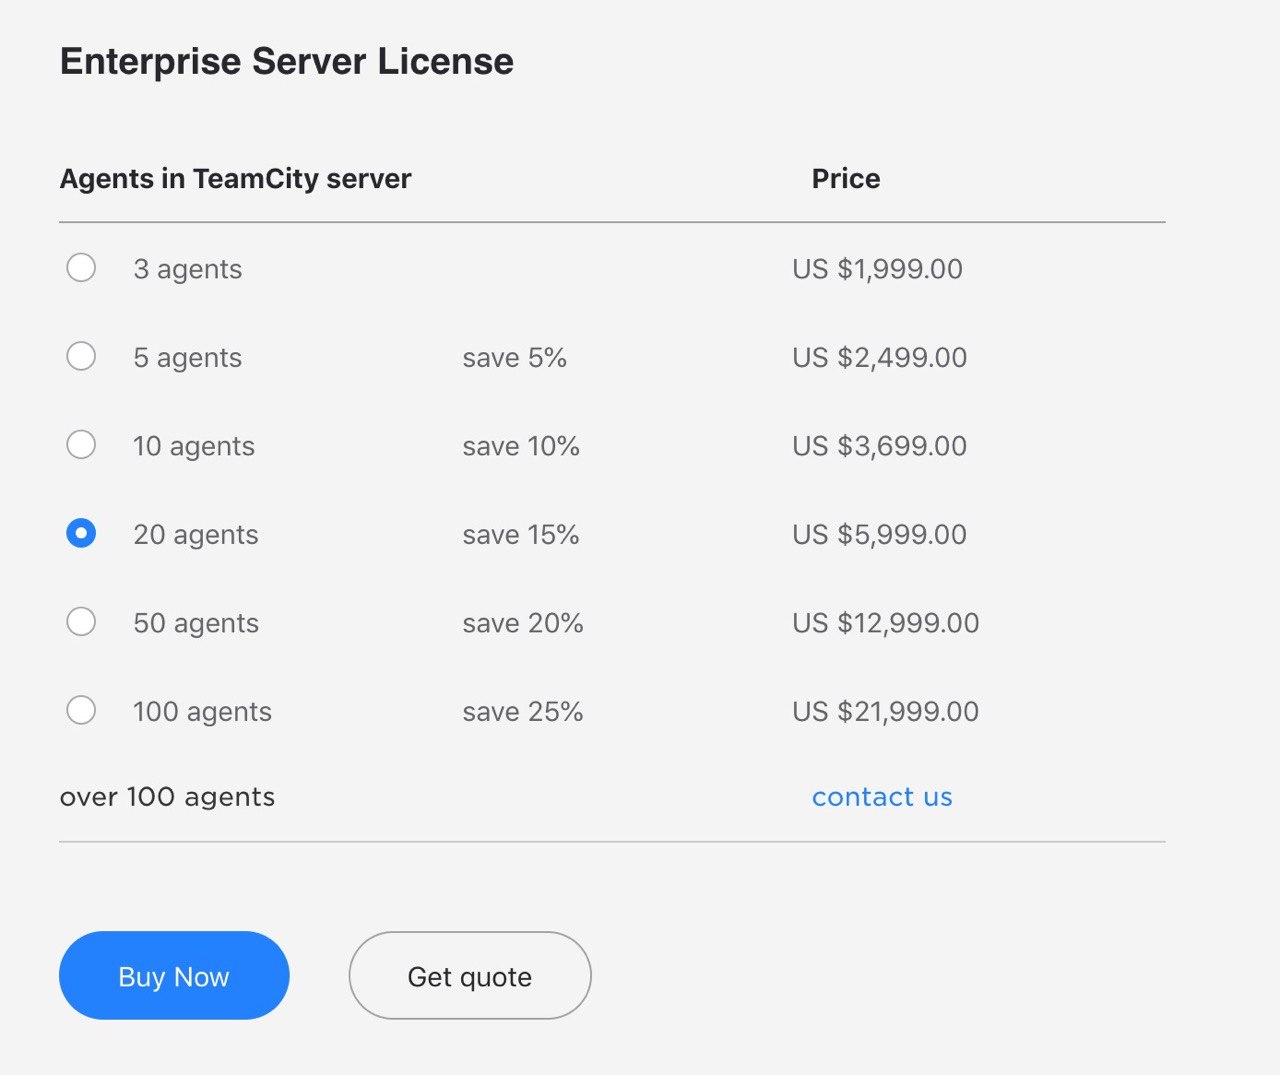Click the selected 20 agents radio button
1280x1075 pixels.
coord(81,533)
